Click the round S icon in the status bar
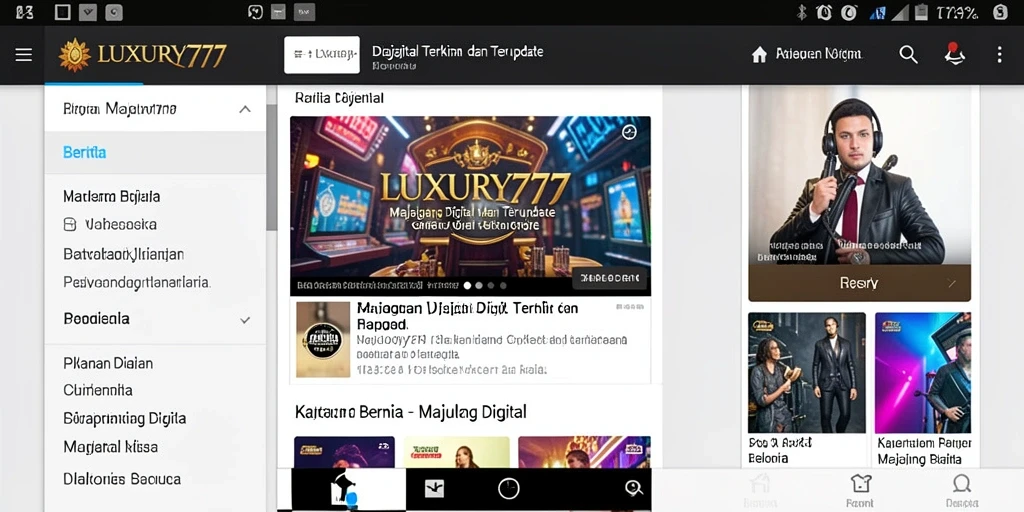This screenshot has height=512, width=1024. [x=1000, y=12]
